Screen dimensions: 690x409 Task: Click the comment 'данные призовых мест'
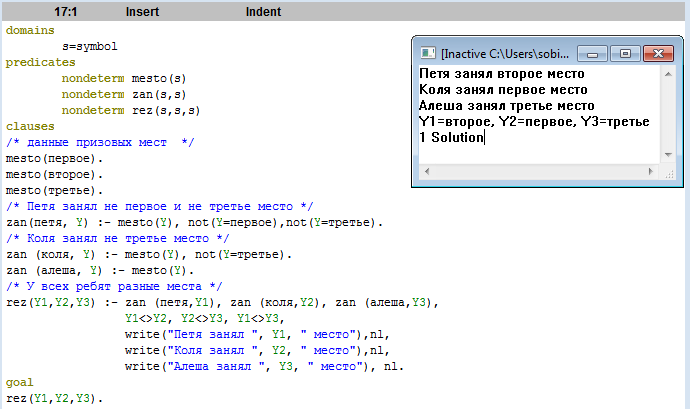click(x=100, y=143)
